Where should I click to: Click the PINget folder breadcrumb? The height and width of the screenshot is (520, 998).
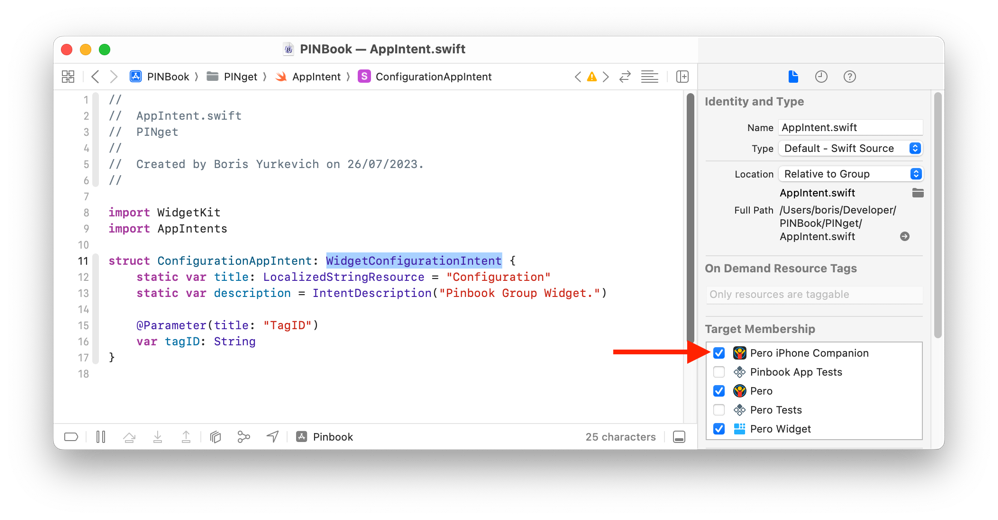(232, 76)
